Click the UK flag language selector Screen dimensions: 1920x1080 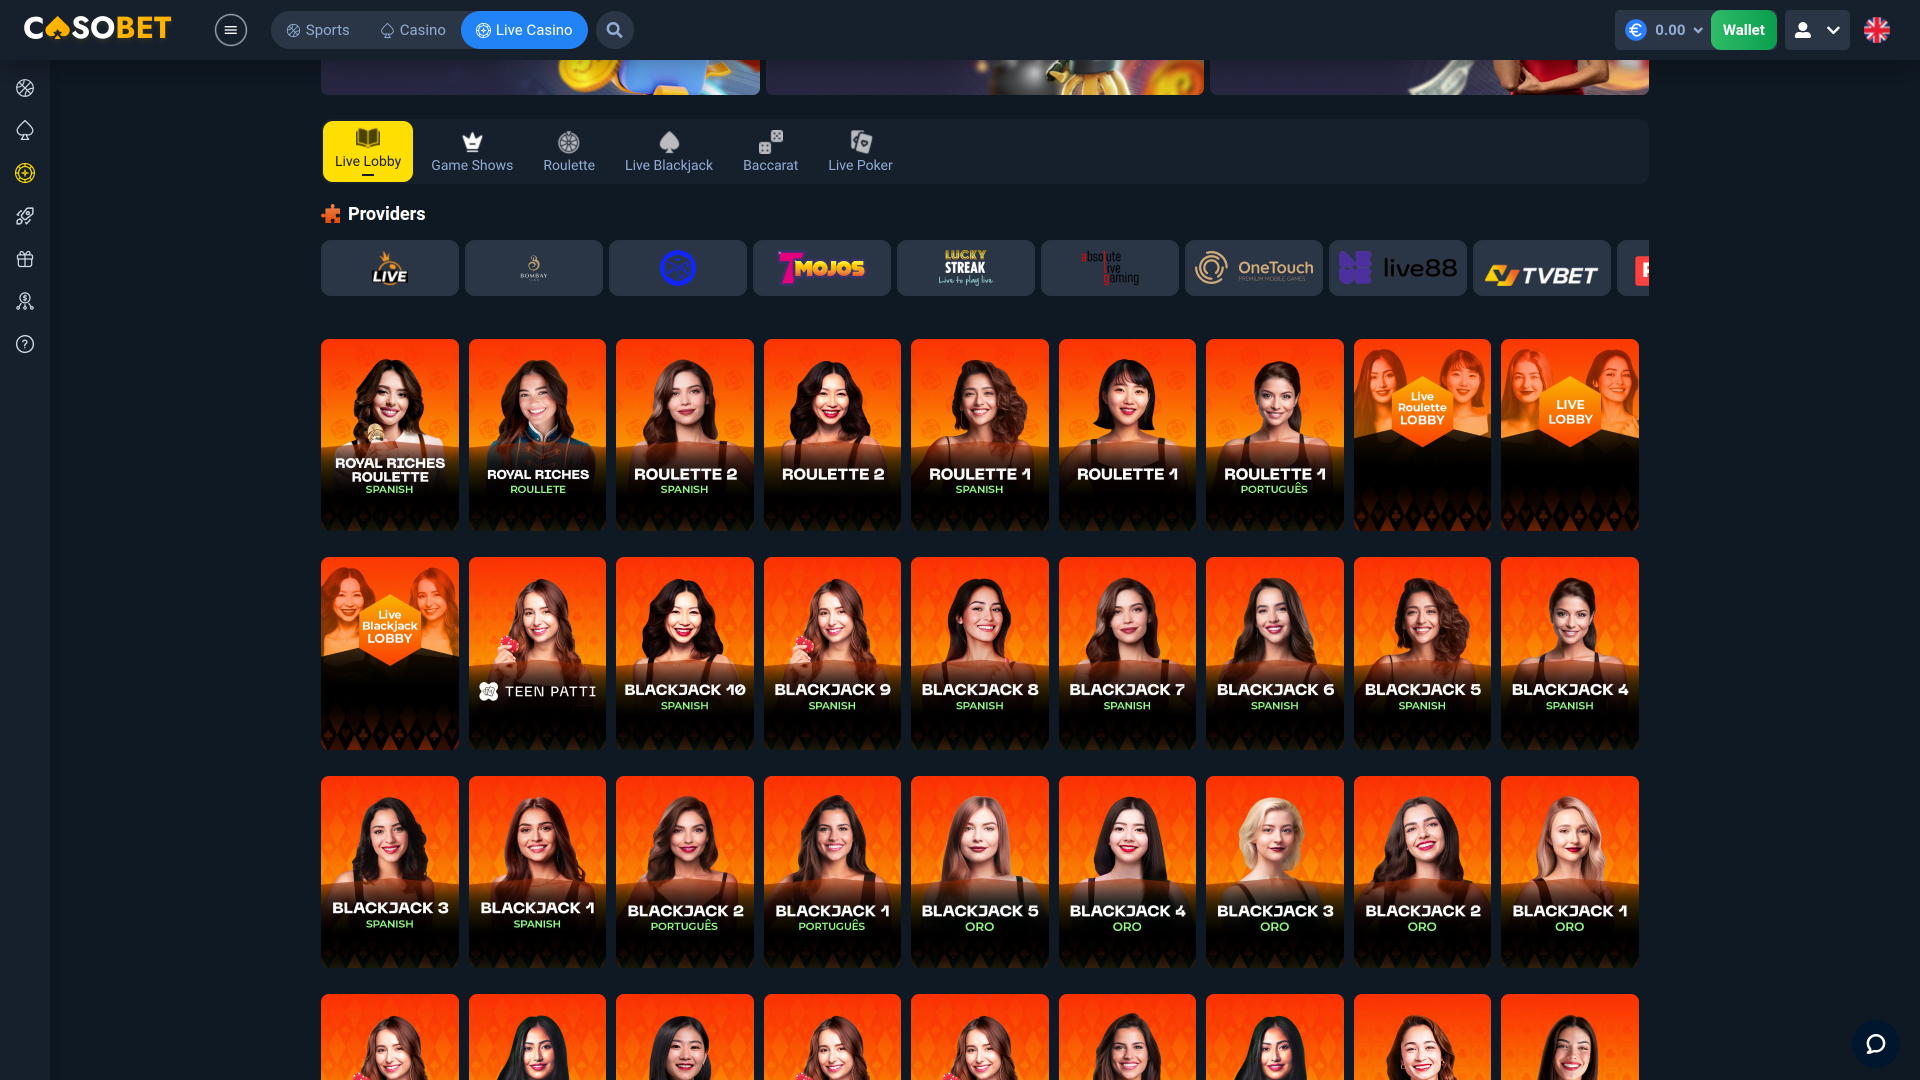click(x=1877, y=30)
